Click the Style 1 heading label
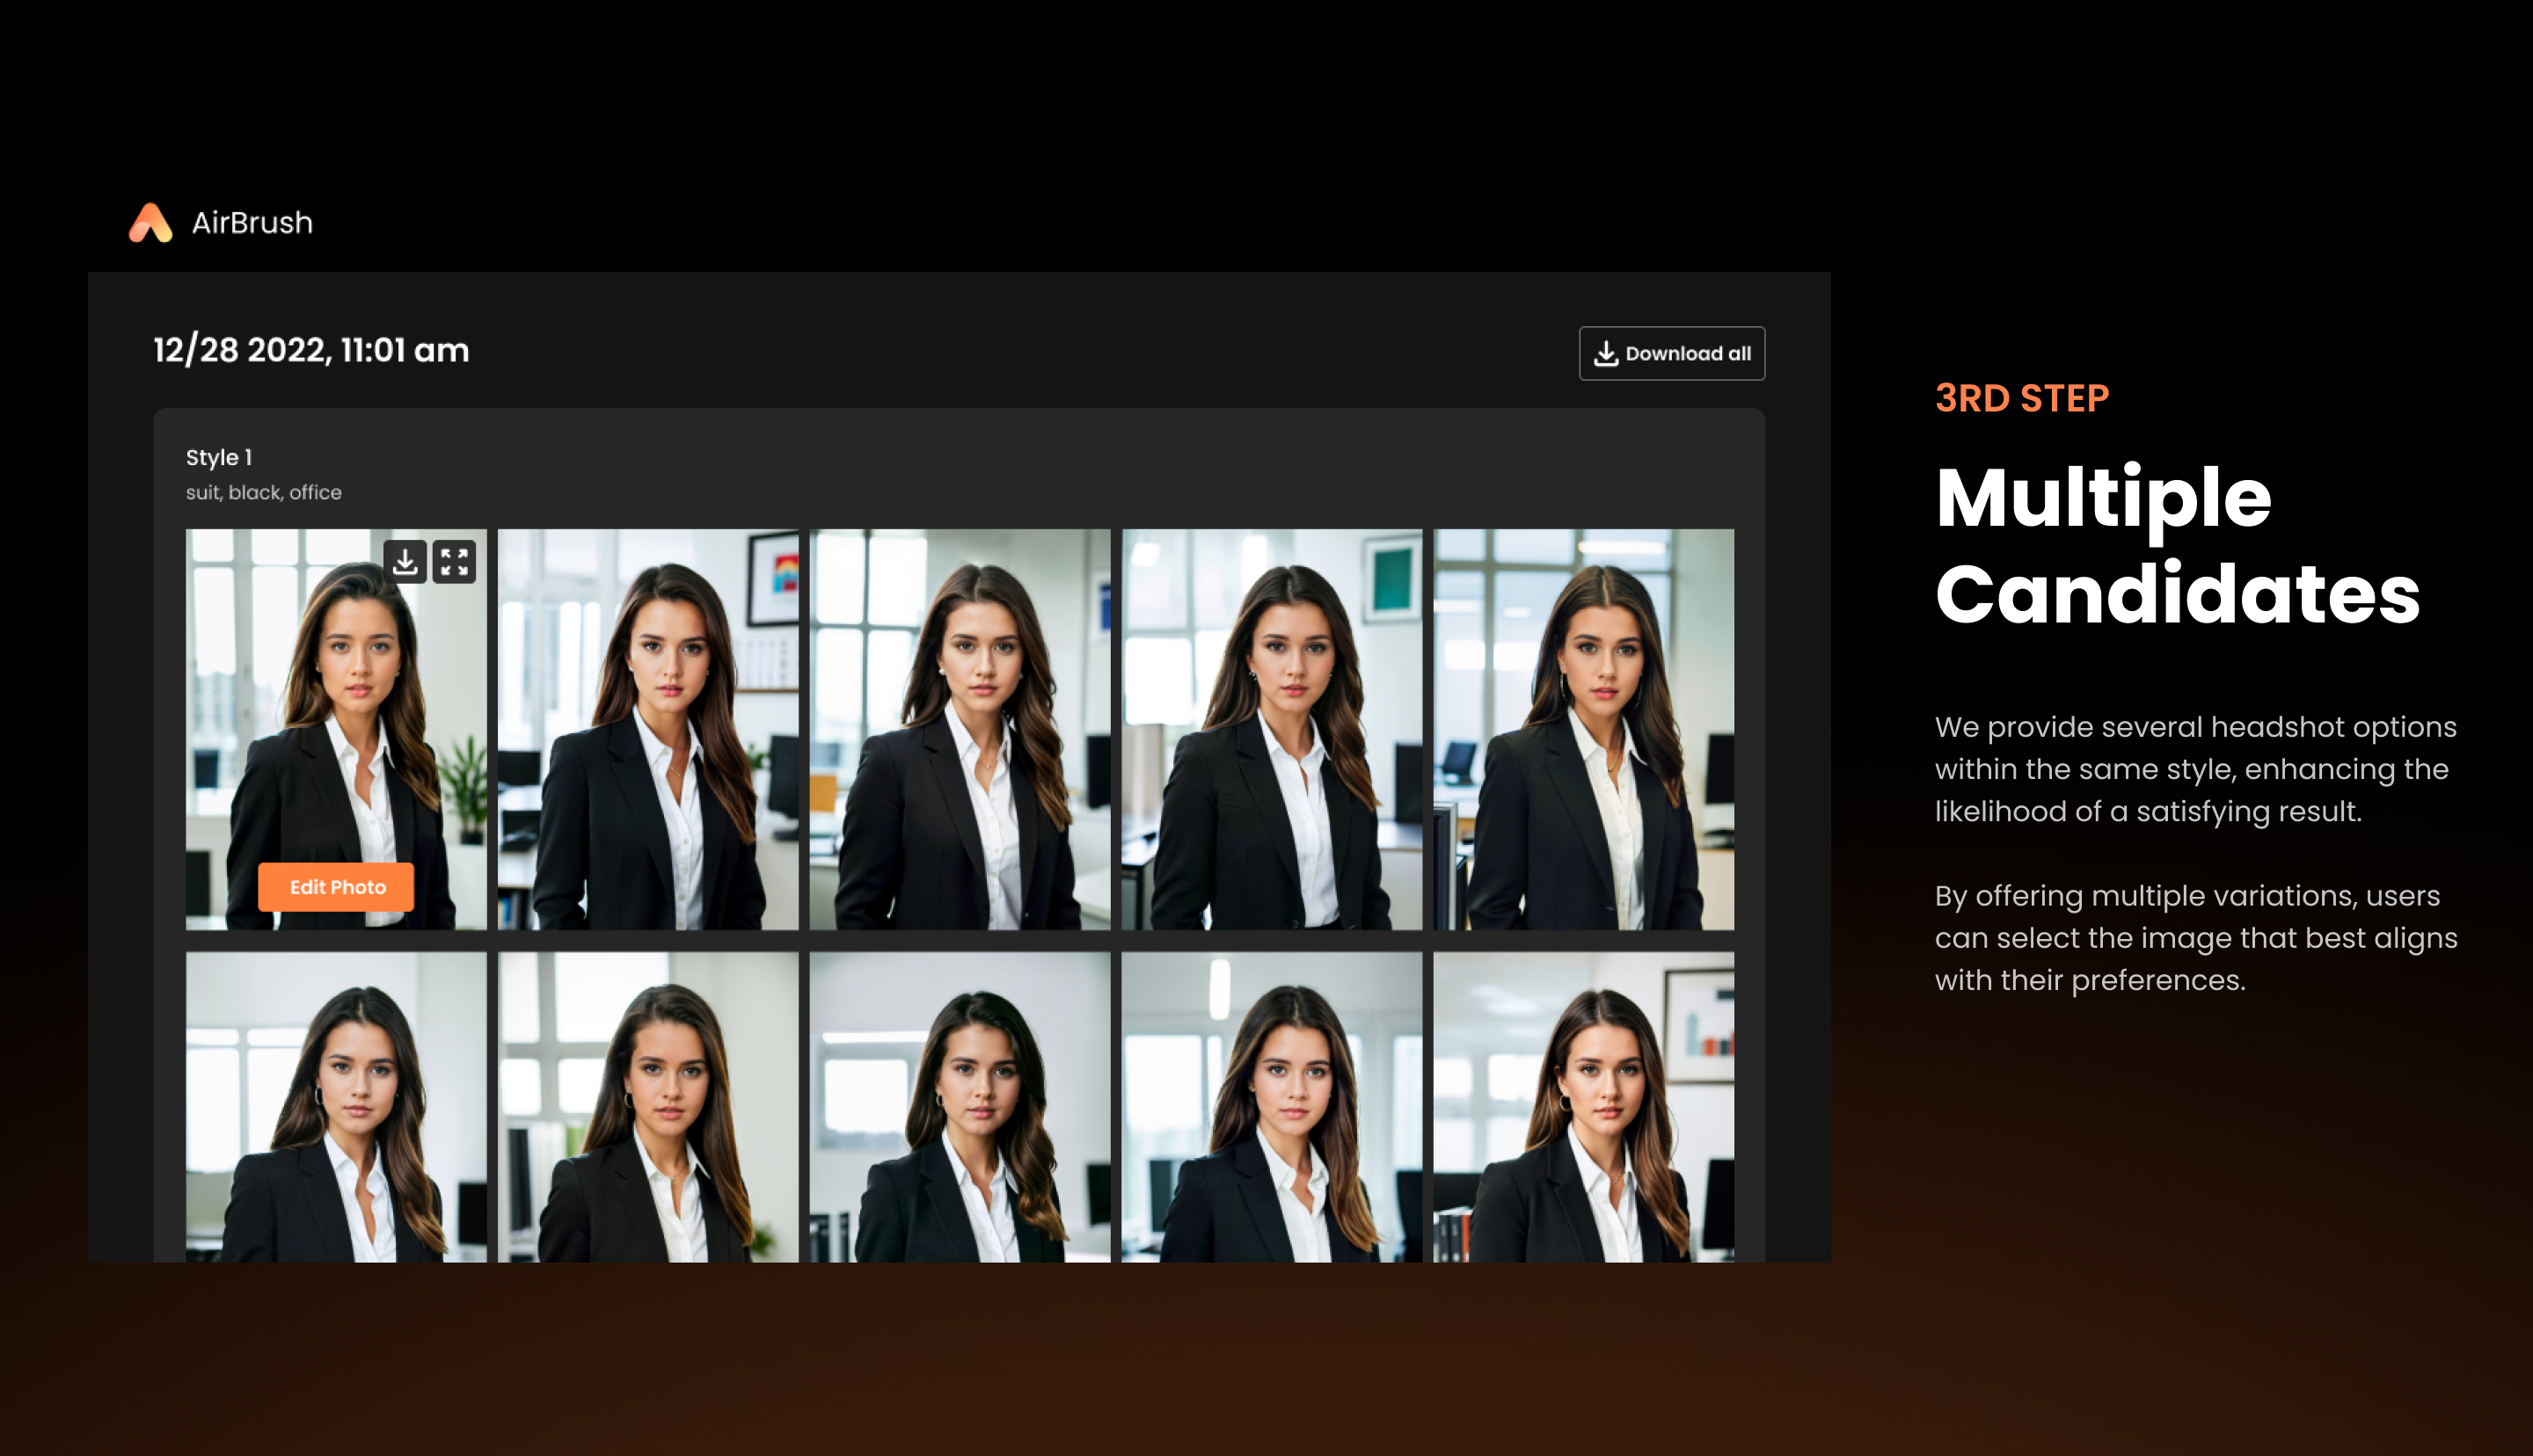This screenshot has width=2533, height=1456. 219,458
